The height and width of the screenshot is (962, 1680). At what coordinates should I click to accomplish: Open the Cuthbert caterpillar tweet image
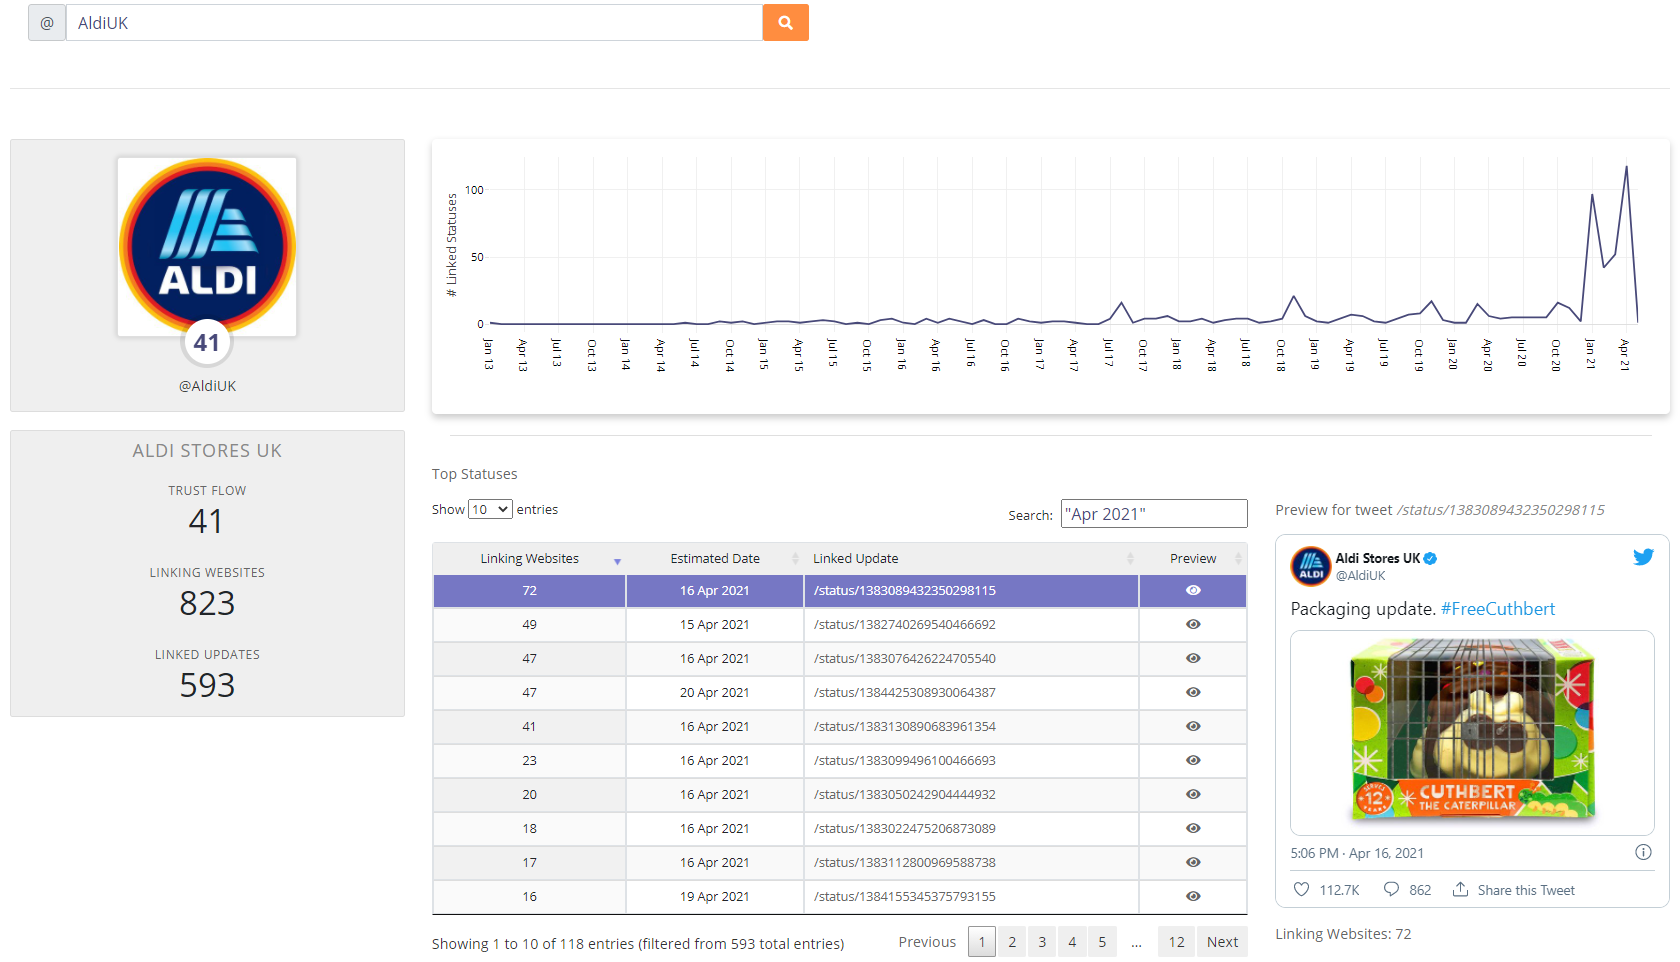pyautogui.click(x=1472, y=732)
